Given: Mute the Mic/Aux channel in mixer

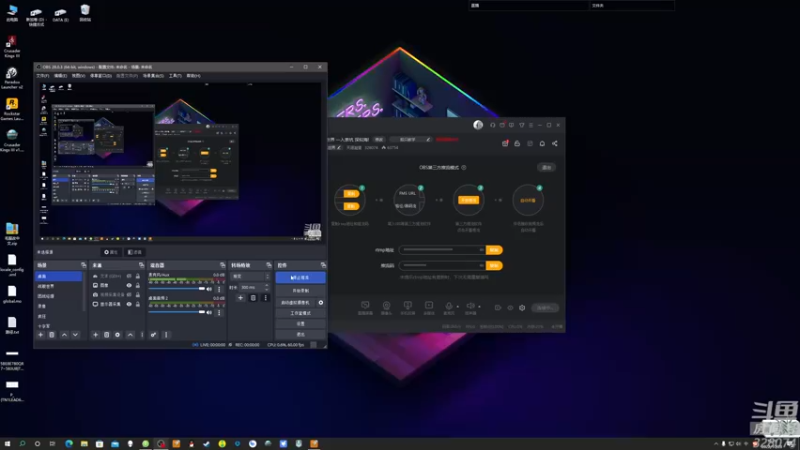Looking at the screenshot, I should 209,289.
